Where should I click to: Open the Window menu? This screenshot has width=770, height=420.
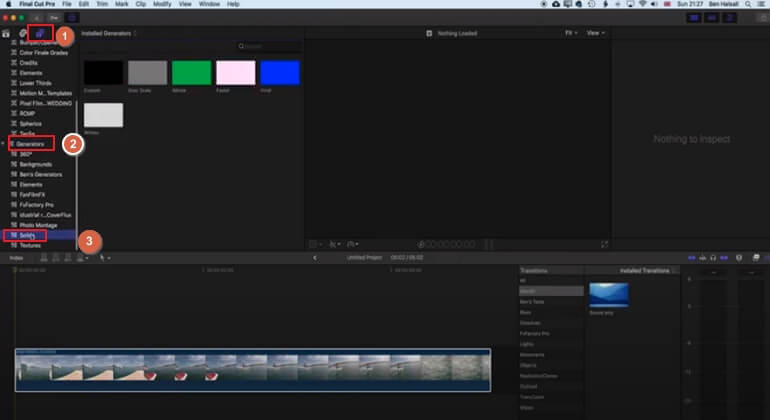point(209,4)
